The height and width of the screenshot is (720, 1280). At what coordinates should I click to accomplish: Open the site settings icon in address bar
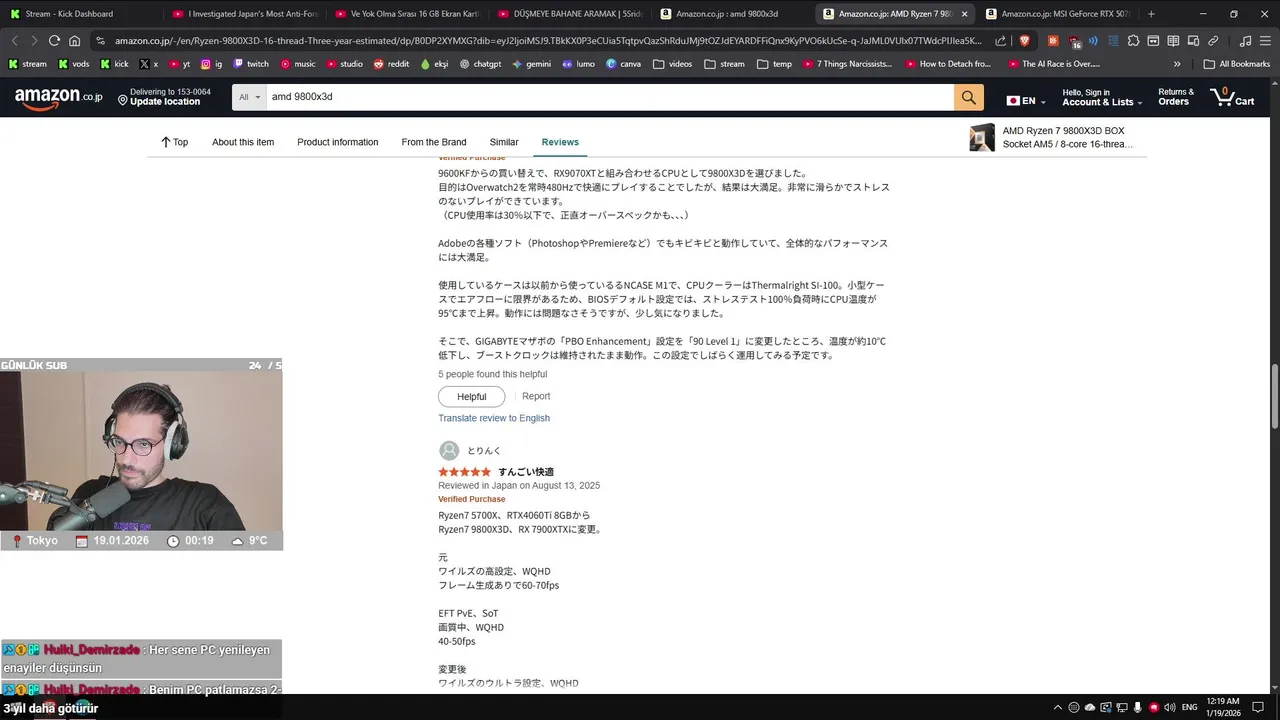pyautogui.click(x=100, y=41)
